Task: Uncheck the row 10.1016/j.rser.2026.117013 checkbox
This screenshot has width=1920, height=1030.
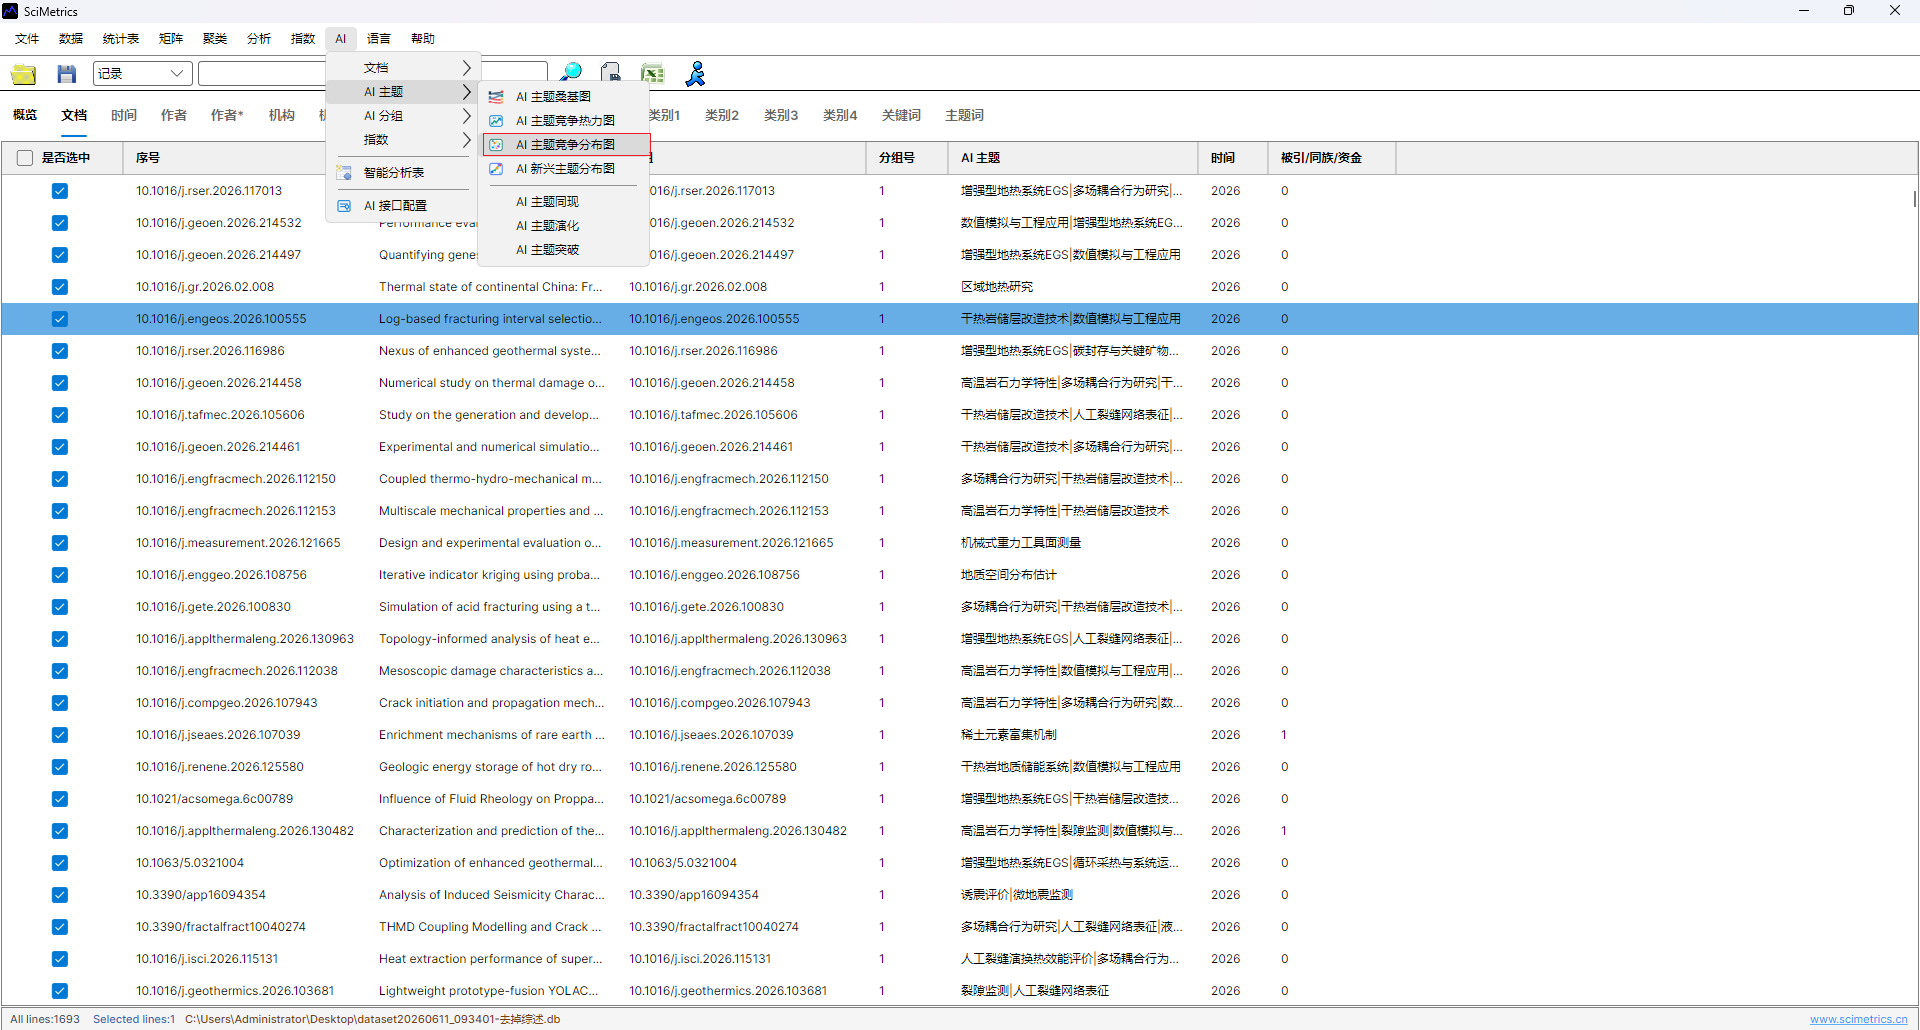Action: click(60, 191)
